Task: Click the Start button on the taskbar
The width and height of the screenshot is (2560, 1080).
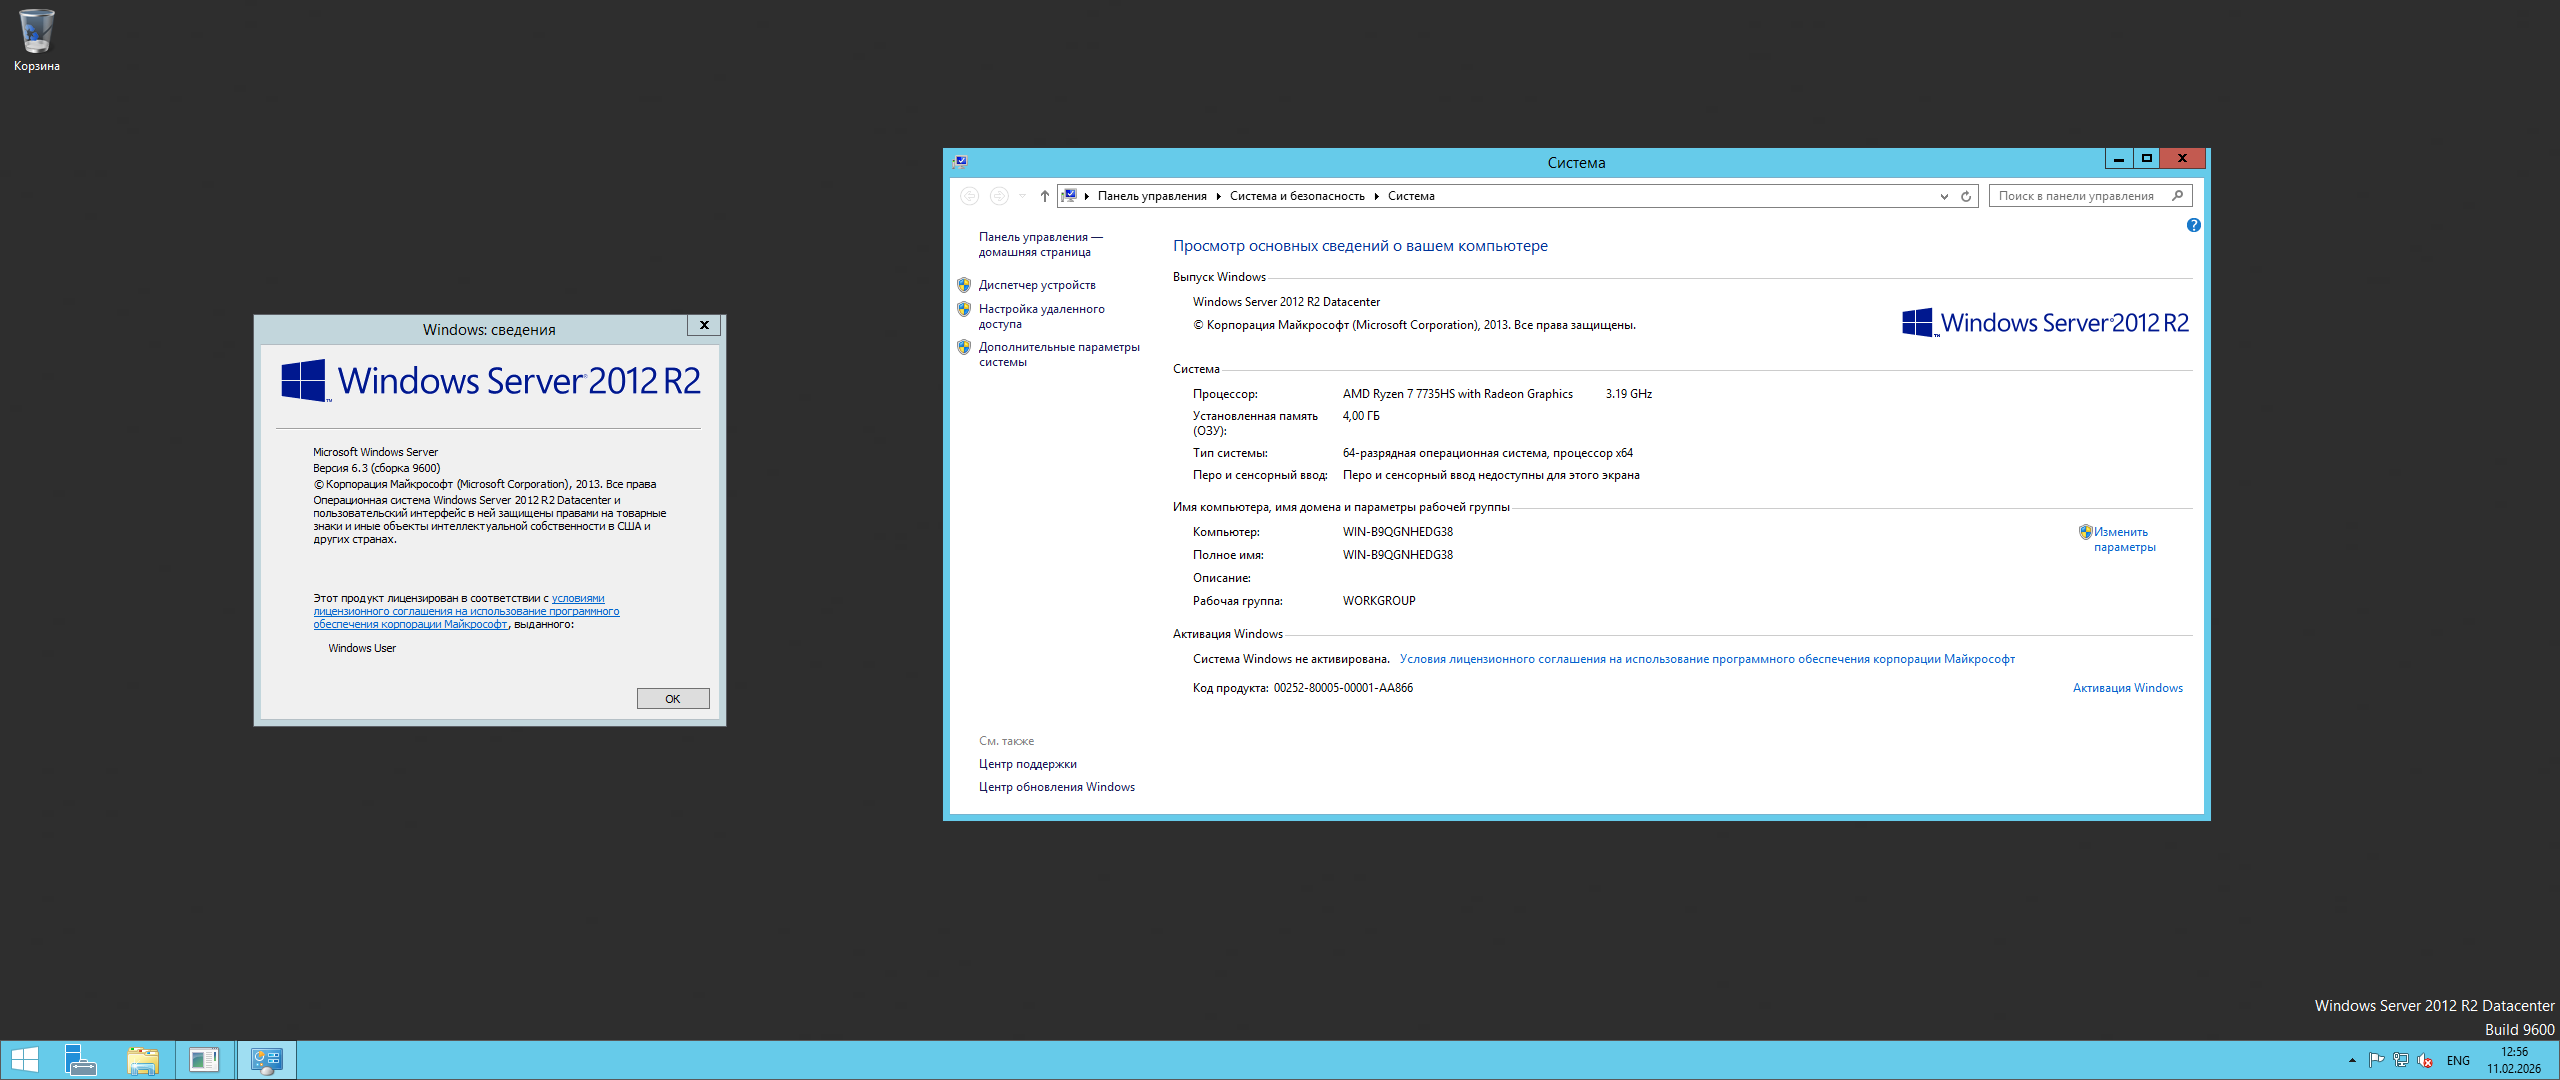Action: 24,1060
